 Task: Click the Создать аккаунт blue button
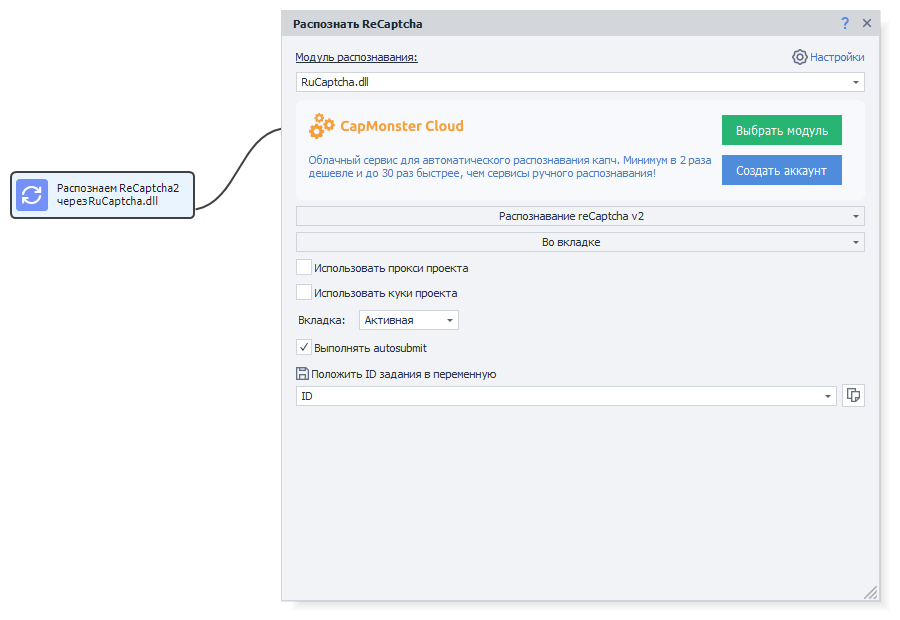(x=781, y=170)
